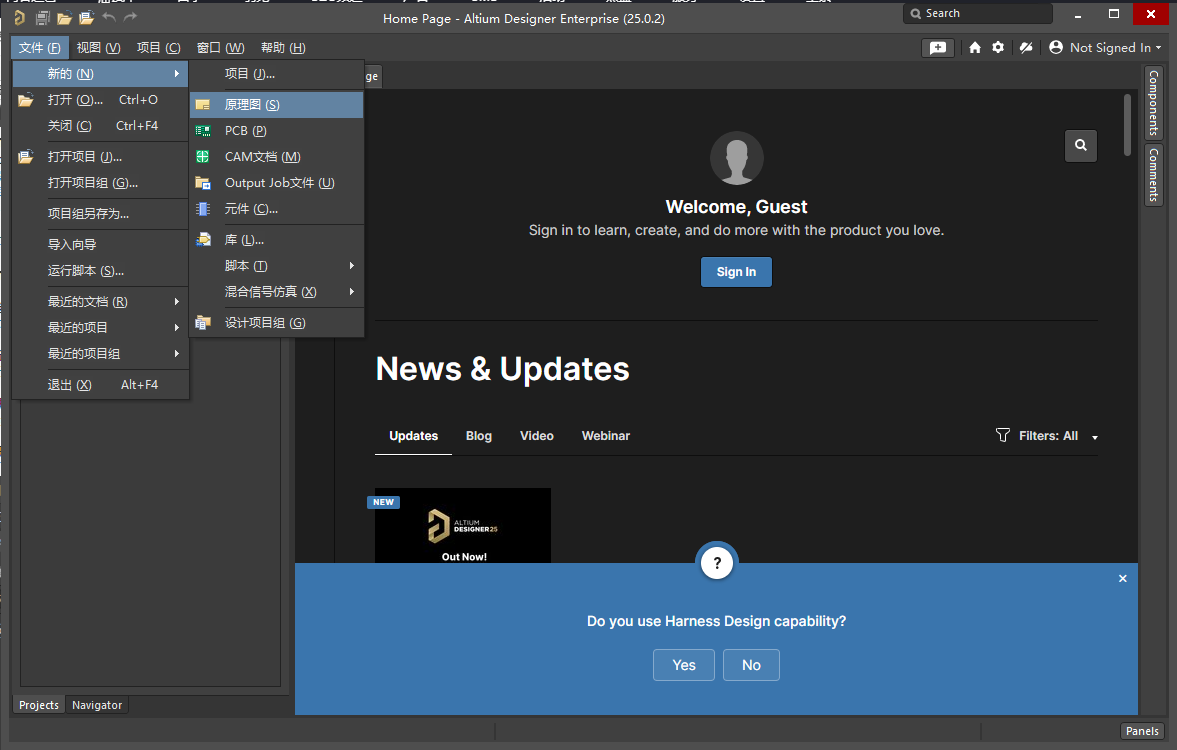This screenshot has height=750, width=1177.
Task: Open the Components side panel
Action: 1154,103
